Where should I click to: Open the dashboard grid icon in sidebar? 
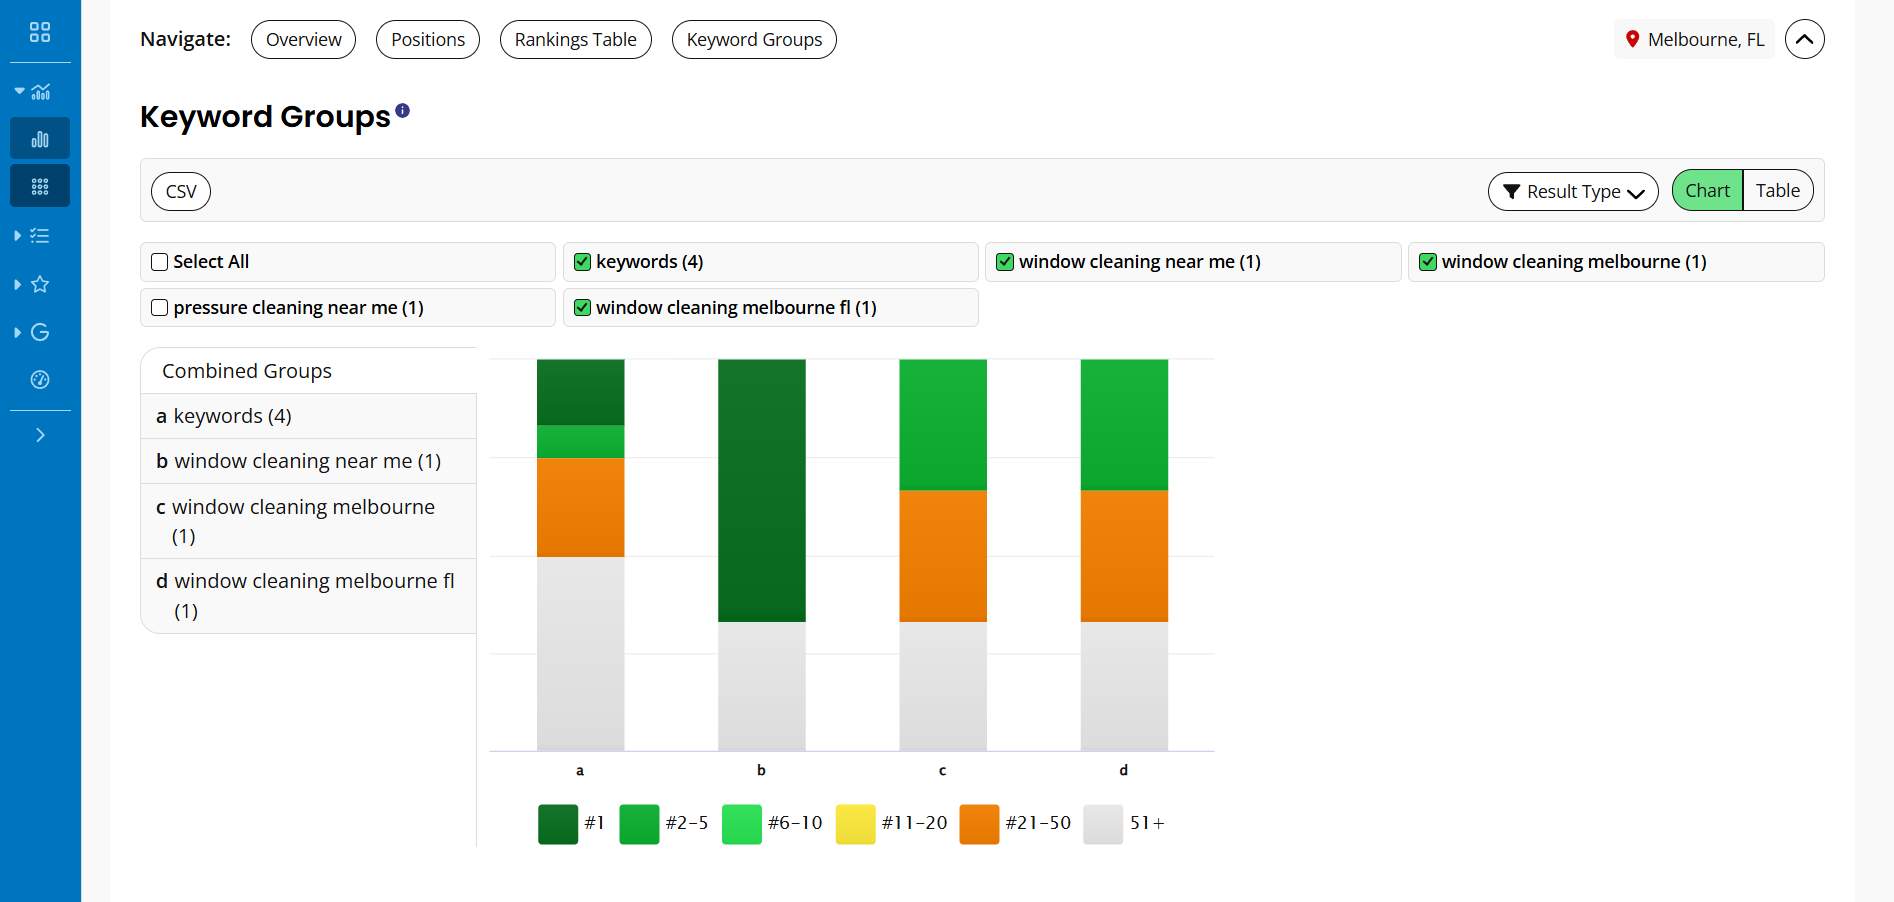pos(40,32)
